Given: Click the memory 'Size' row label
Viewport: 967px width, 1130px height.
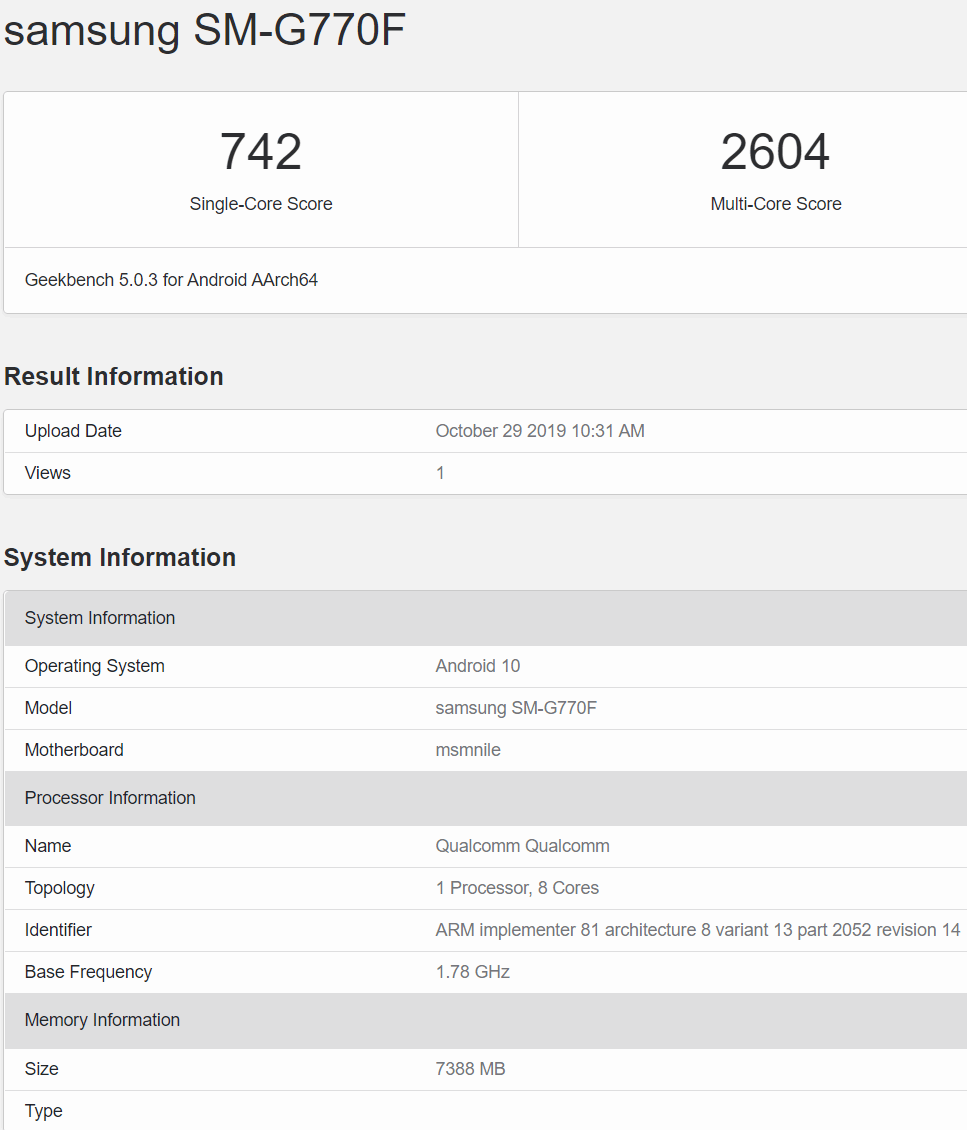Looking at the screenshot, I should point(42,1069).
